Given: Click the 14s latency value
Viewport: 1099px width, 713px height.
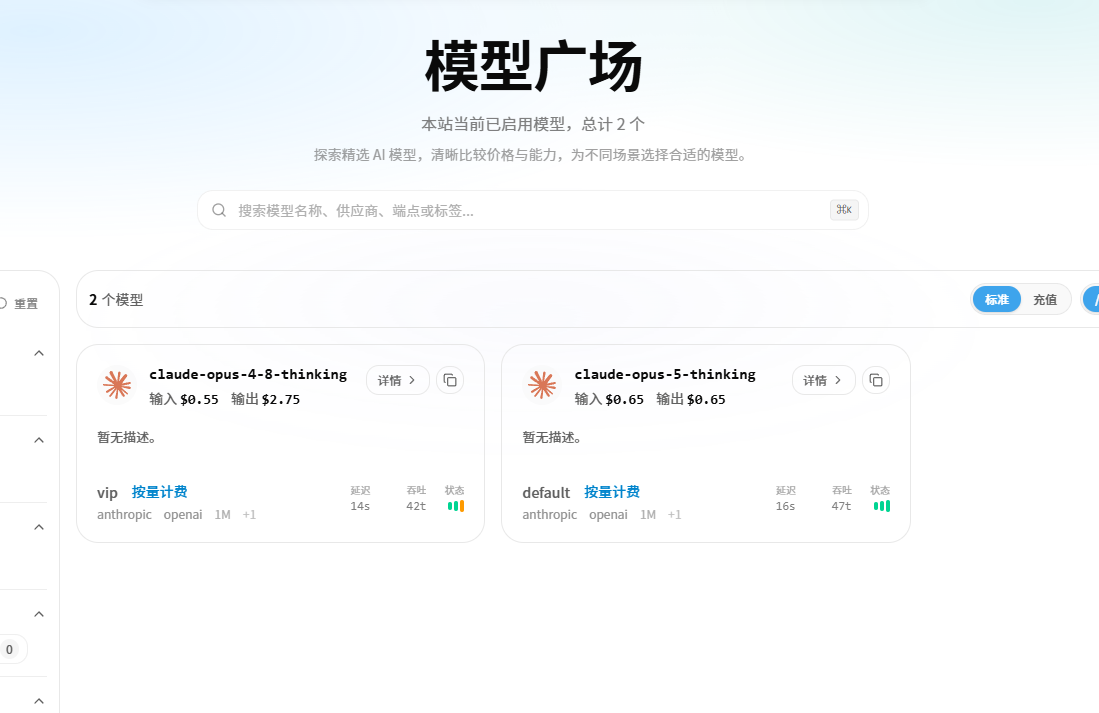Looking at the screenshot, I should pyautogui.click(x=360, y=506).
